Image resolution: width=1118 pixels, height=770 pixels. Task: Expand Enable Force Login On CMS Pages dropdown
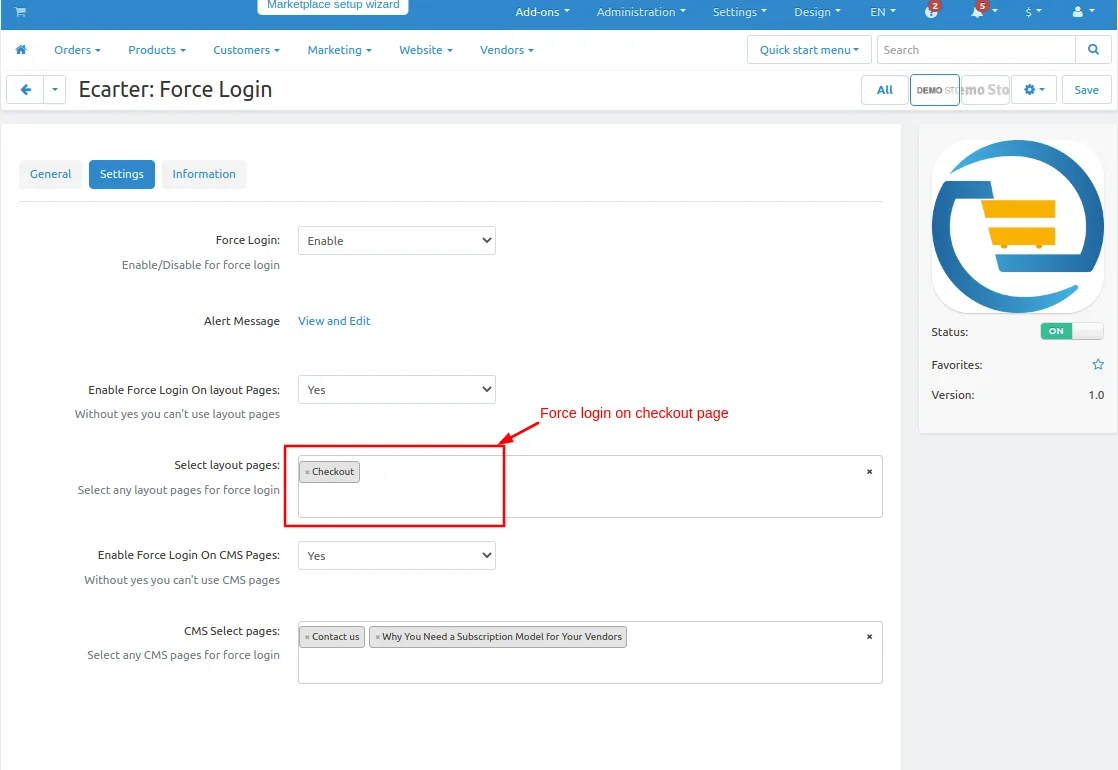(x=396, y=555)
